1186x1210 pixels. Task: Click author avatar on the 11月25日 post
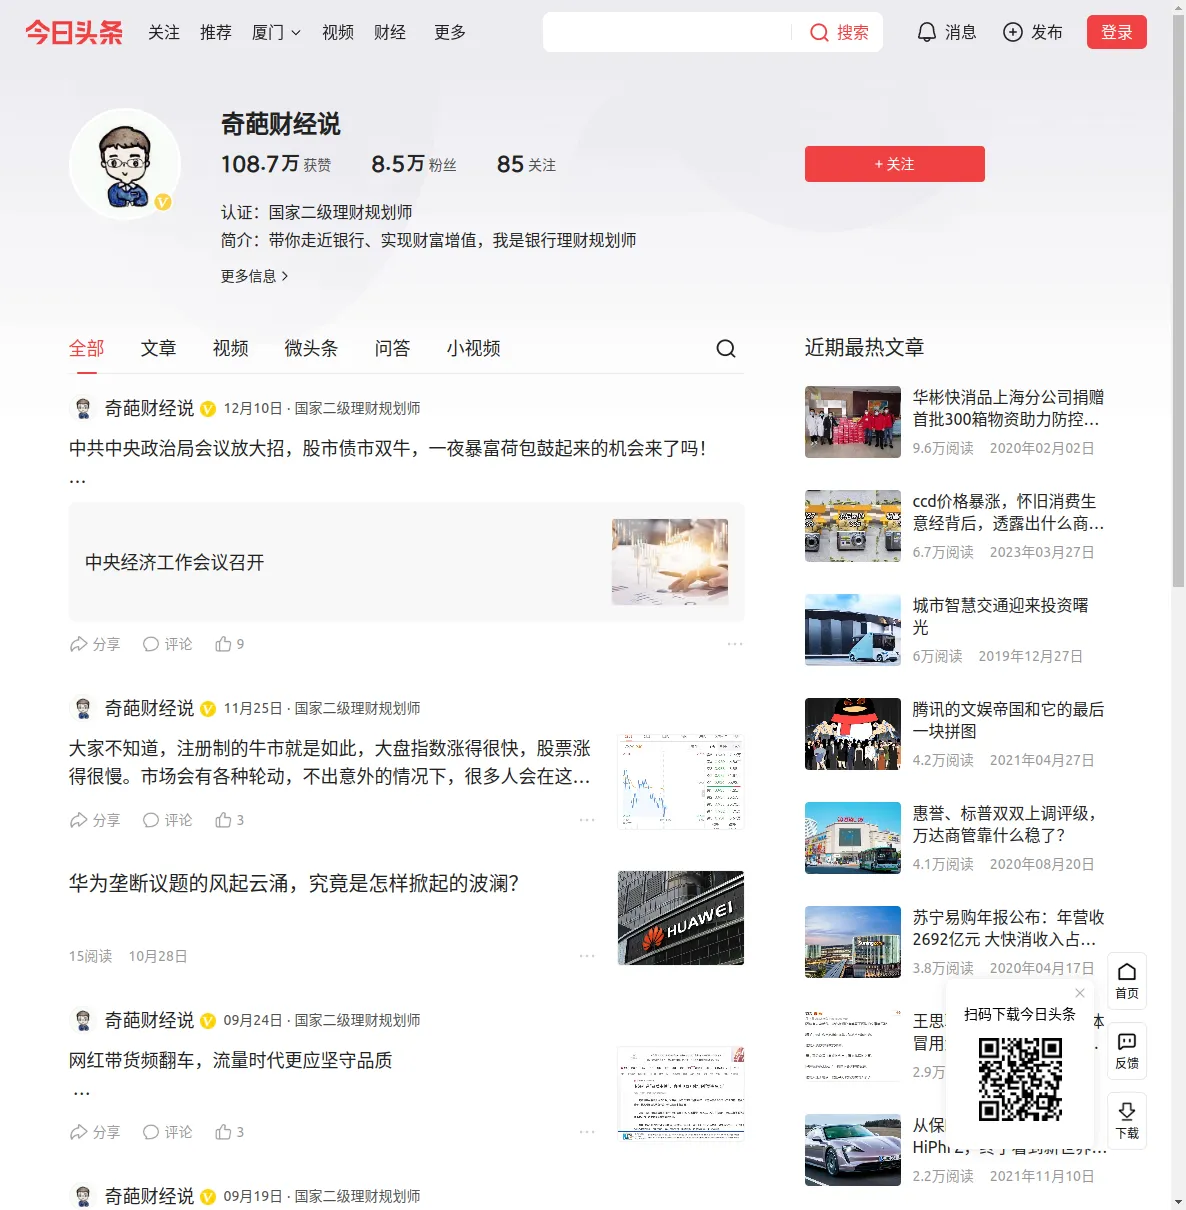click(x=83, y=708)
